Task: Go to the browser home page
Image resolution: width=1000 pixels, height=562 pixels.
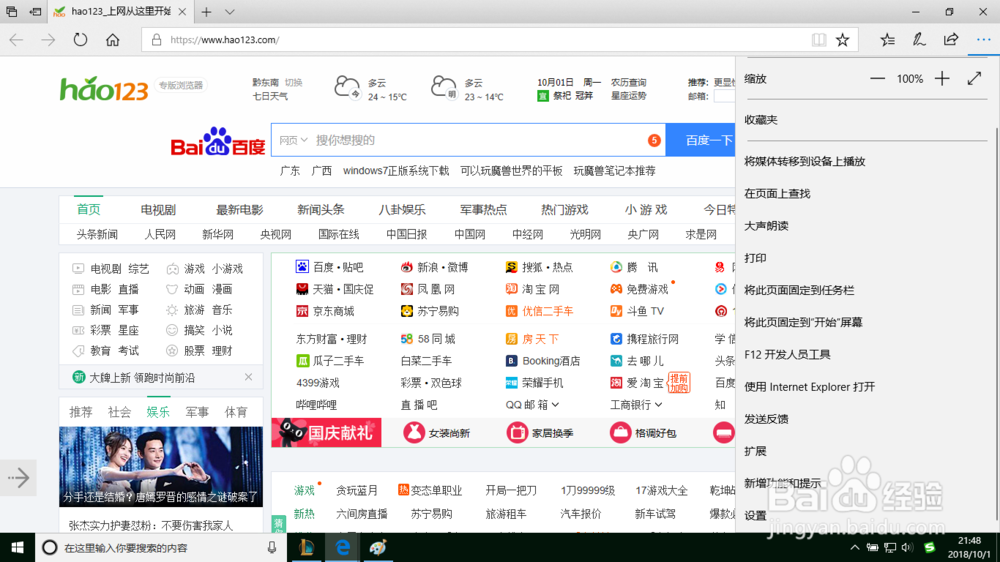Action: coord(113,40)
